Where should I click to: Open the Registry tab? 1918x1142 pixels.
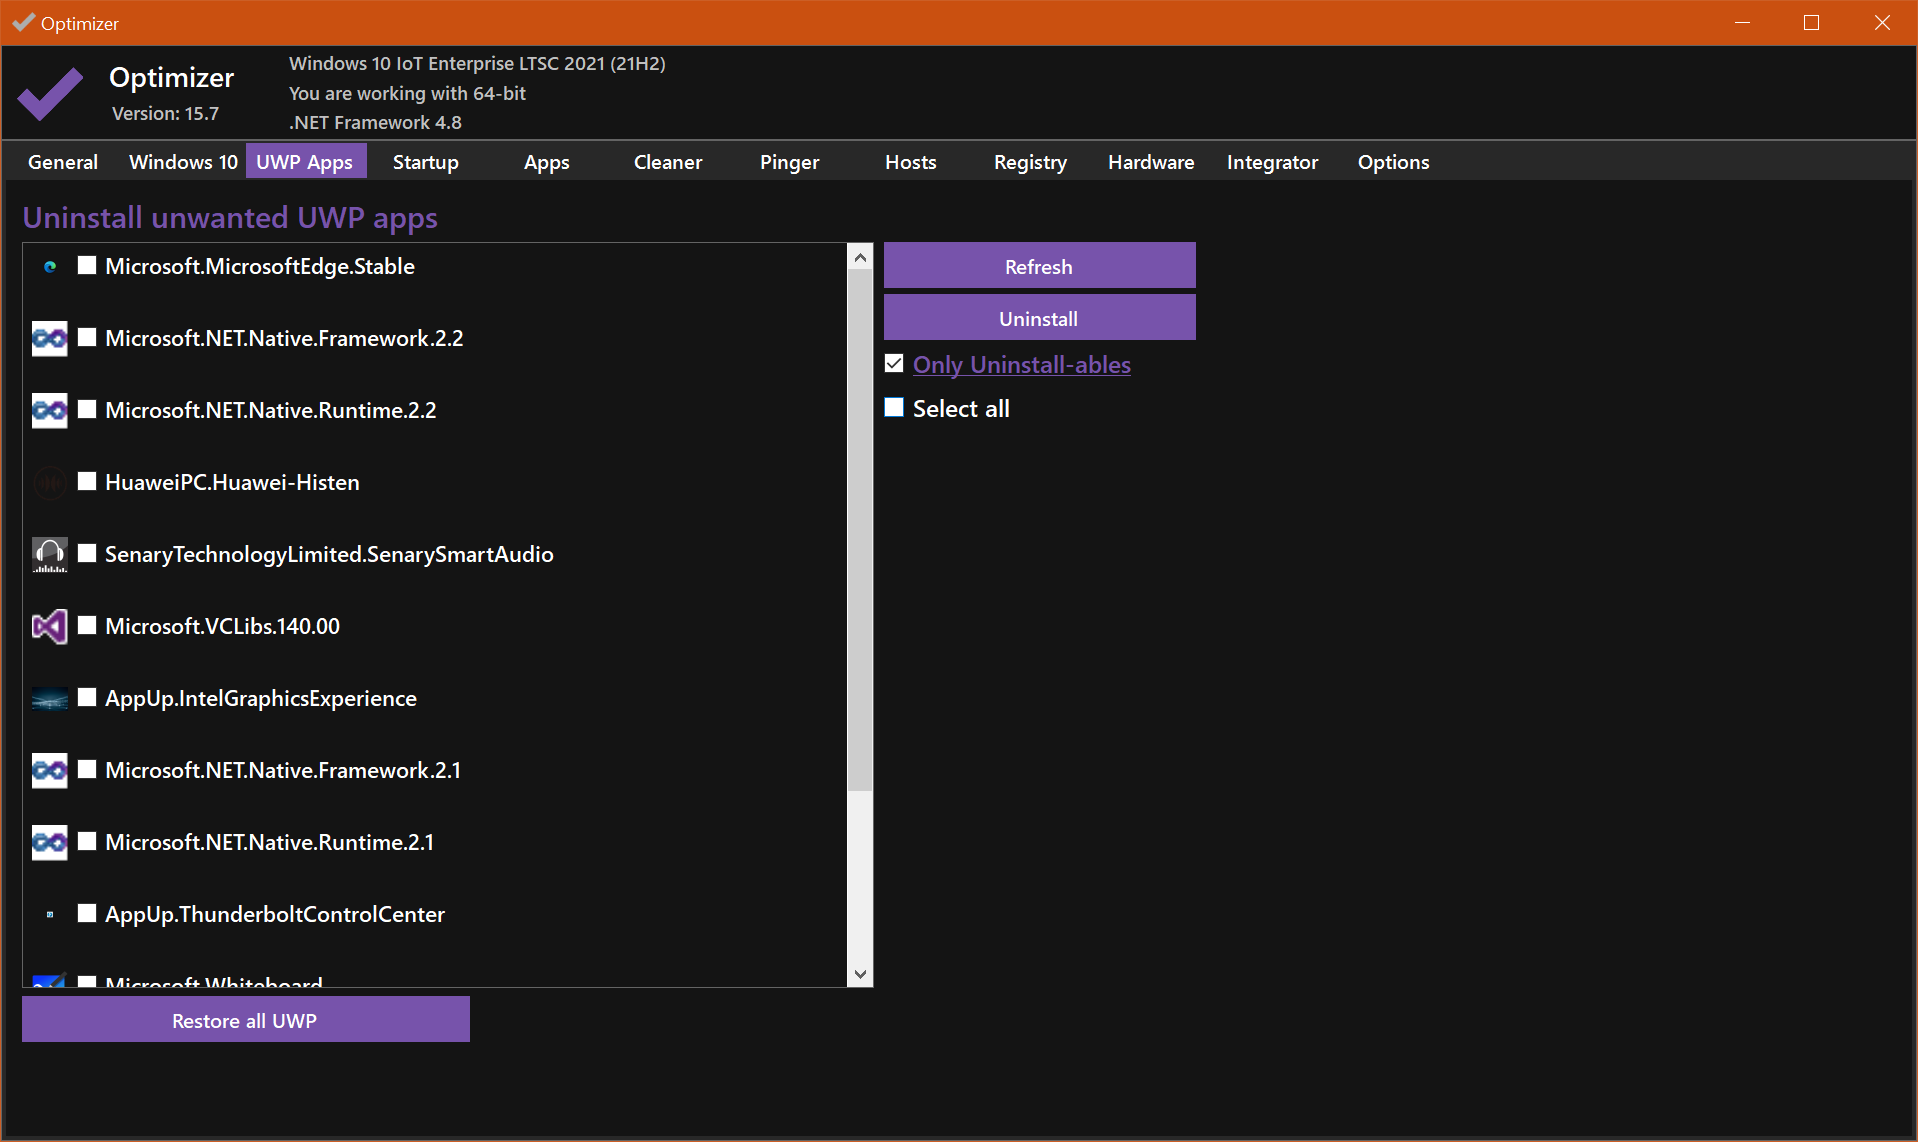point(1030,162)
